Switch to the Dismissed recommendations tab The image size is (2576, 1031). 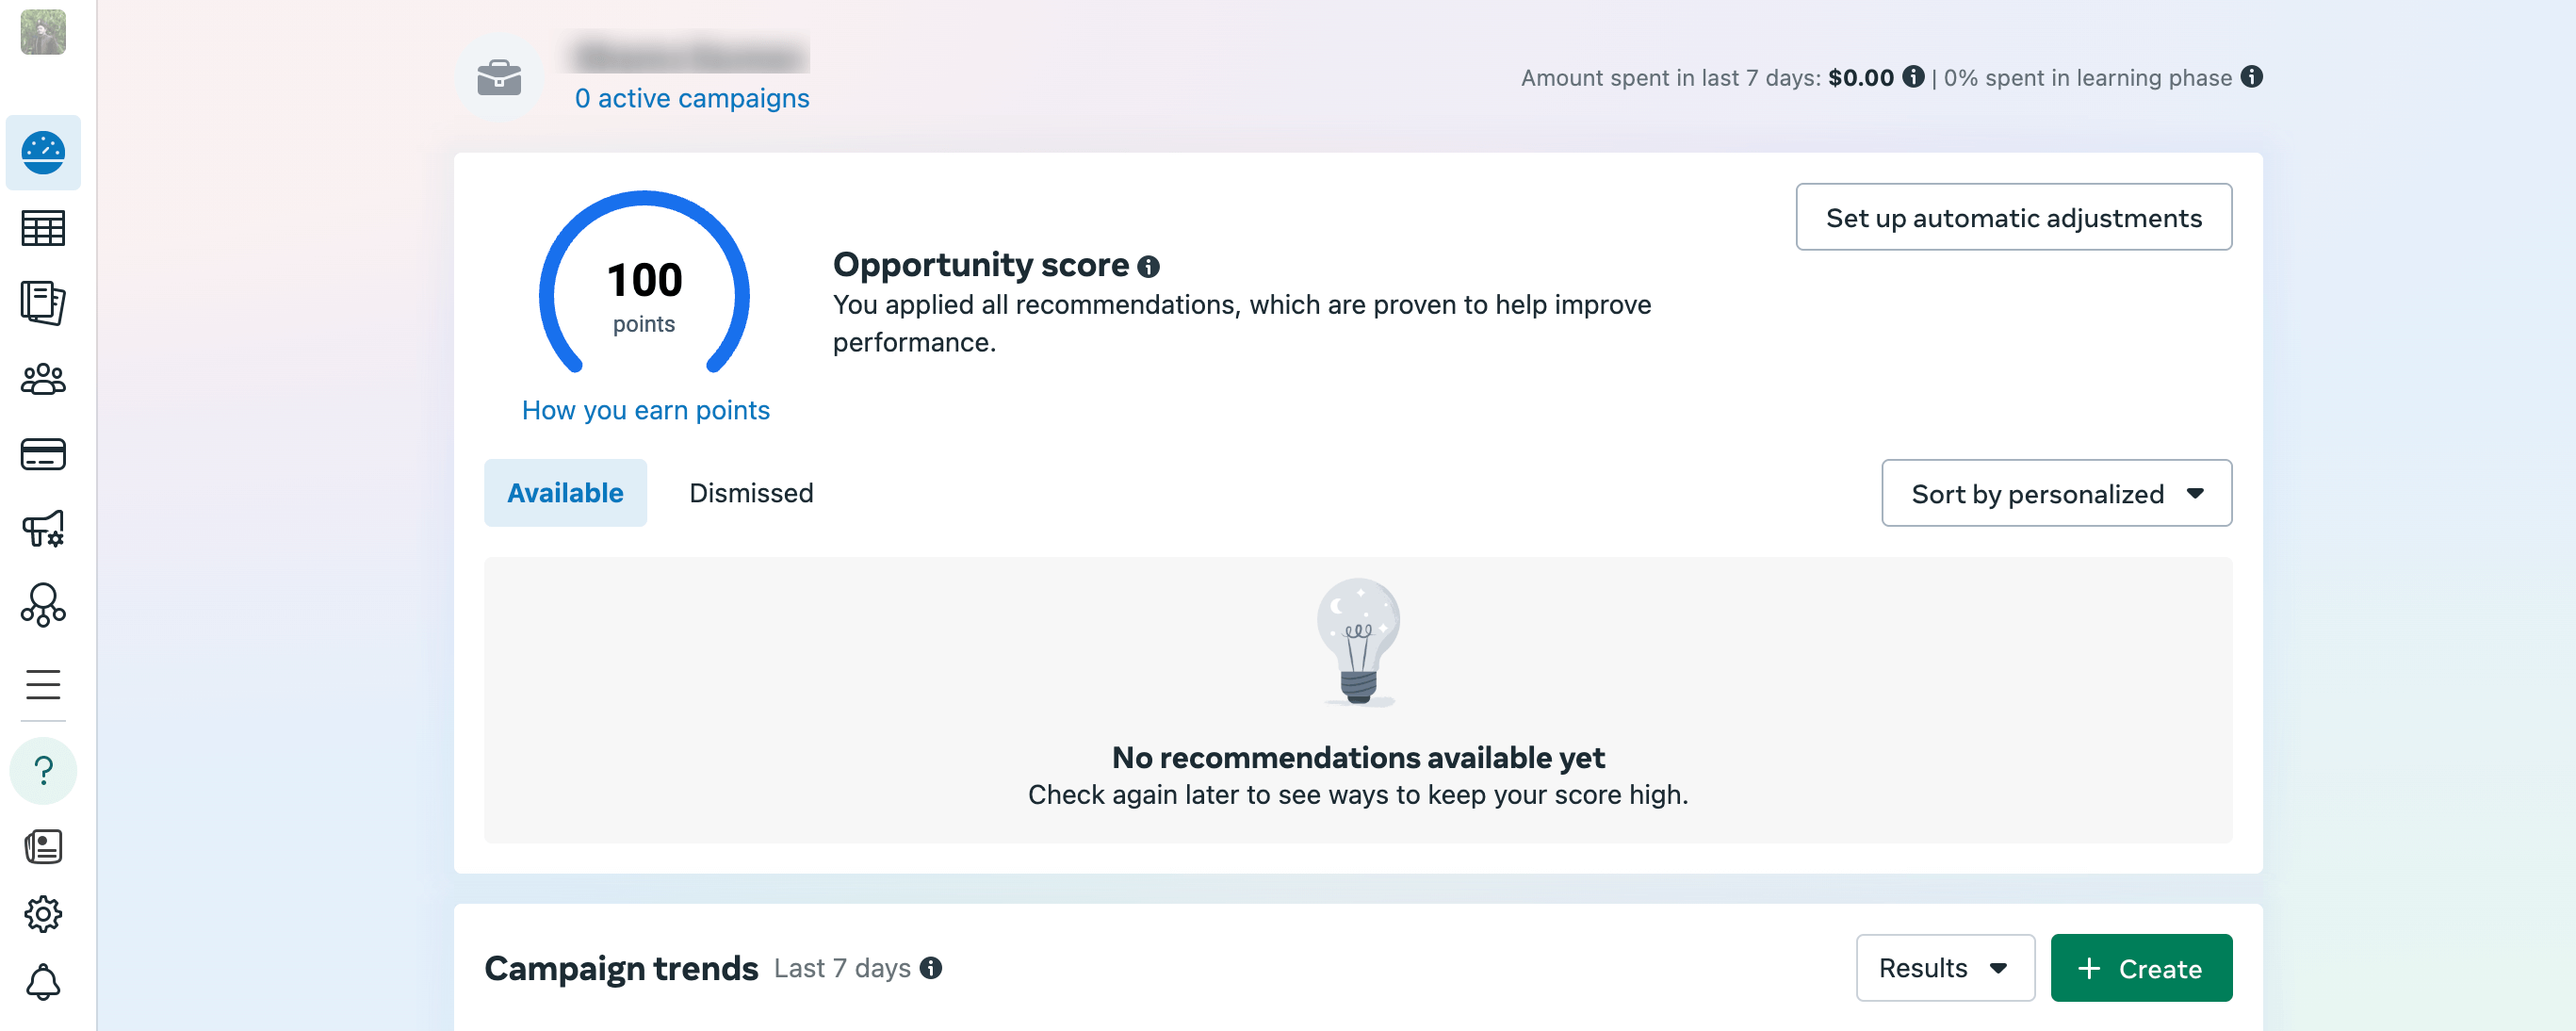pos(750,492)
